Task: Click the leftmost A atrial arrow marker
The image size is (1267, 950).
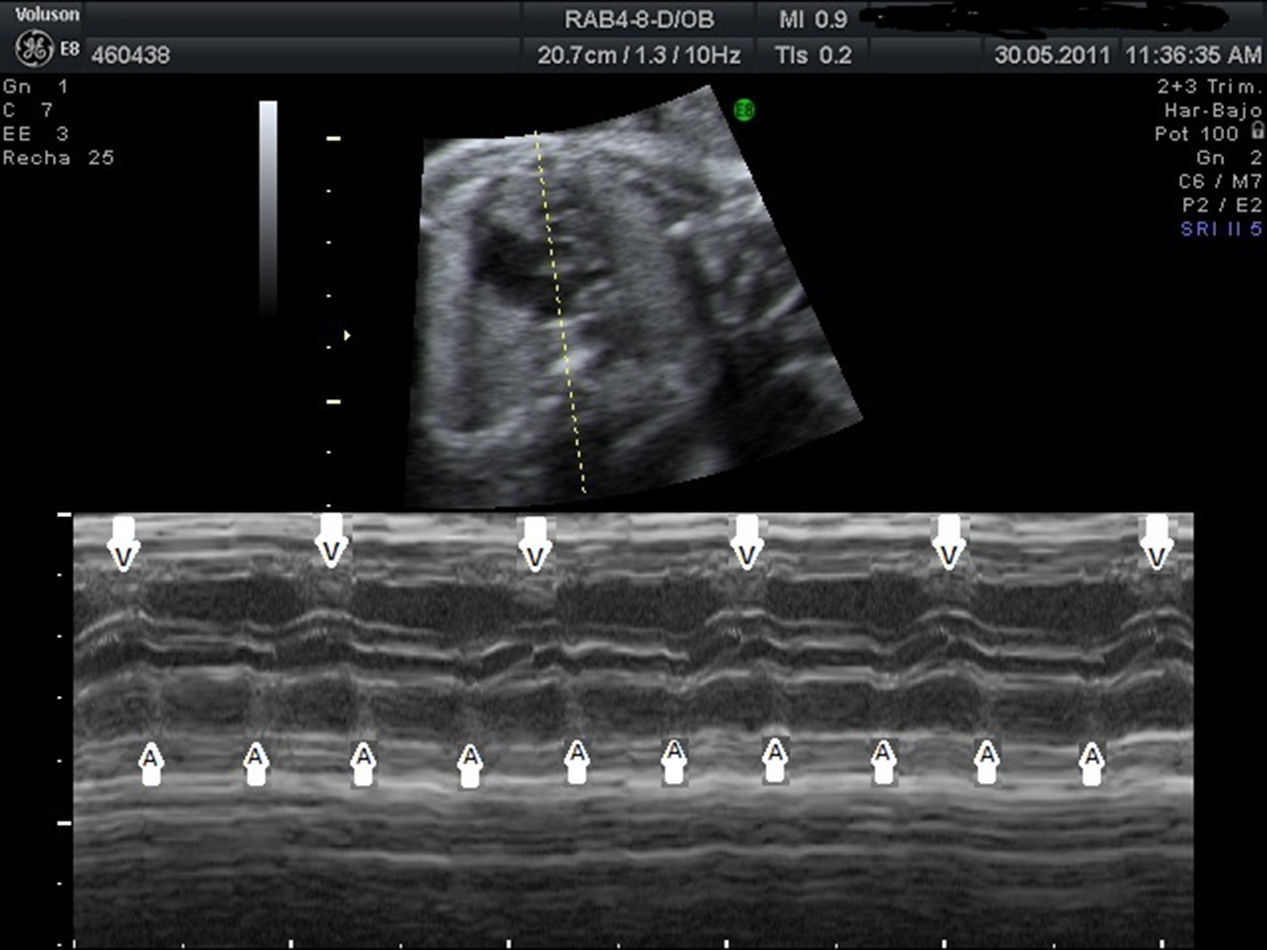Action: 150,764
